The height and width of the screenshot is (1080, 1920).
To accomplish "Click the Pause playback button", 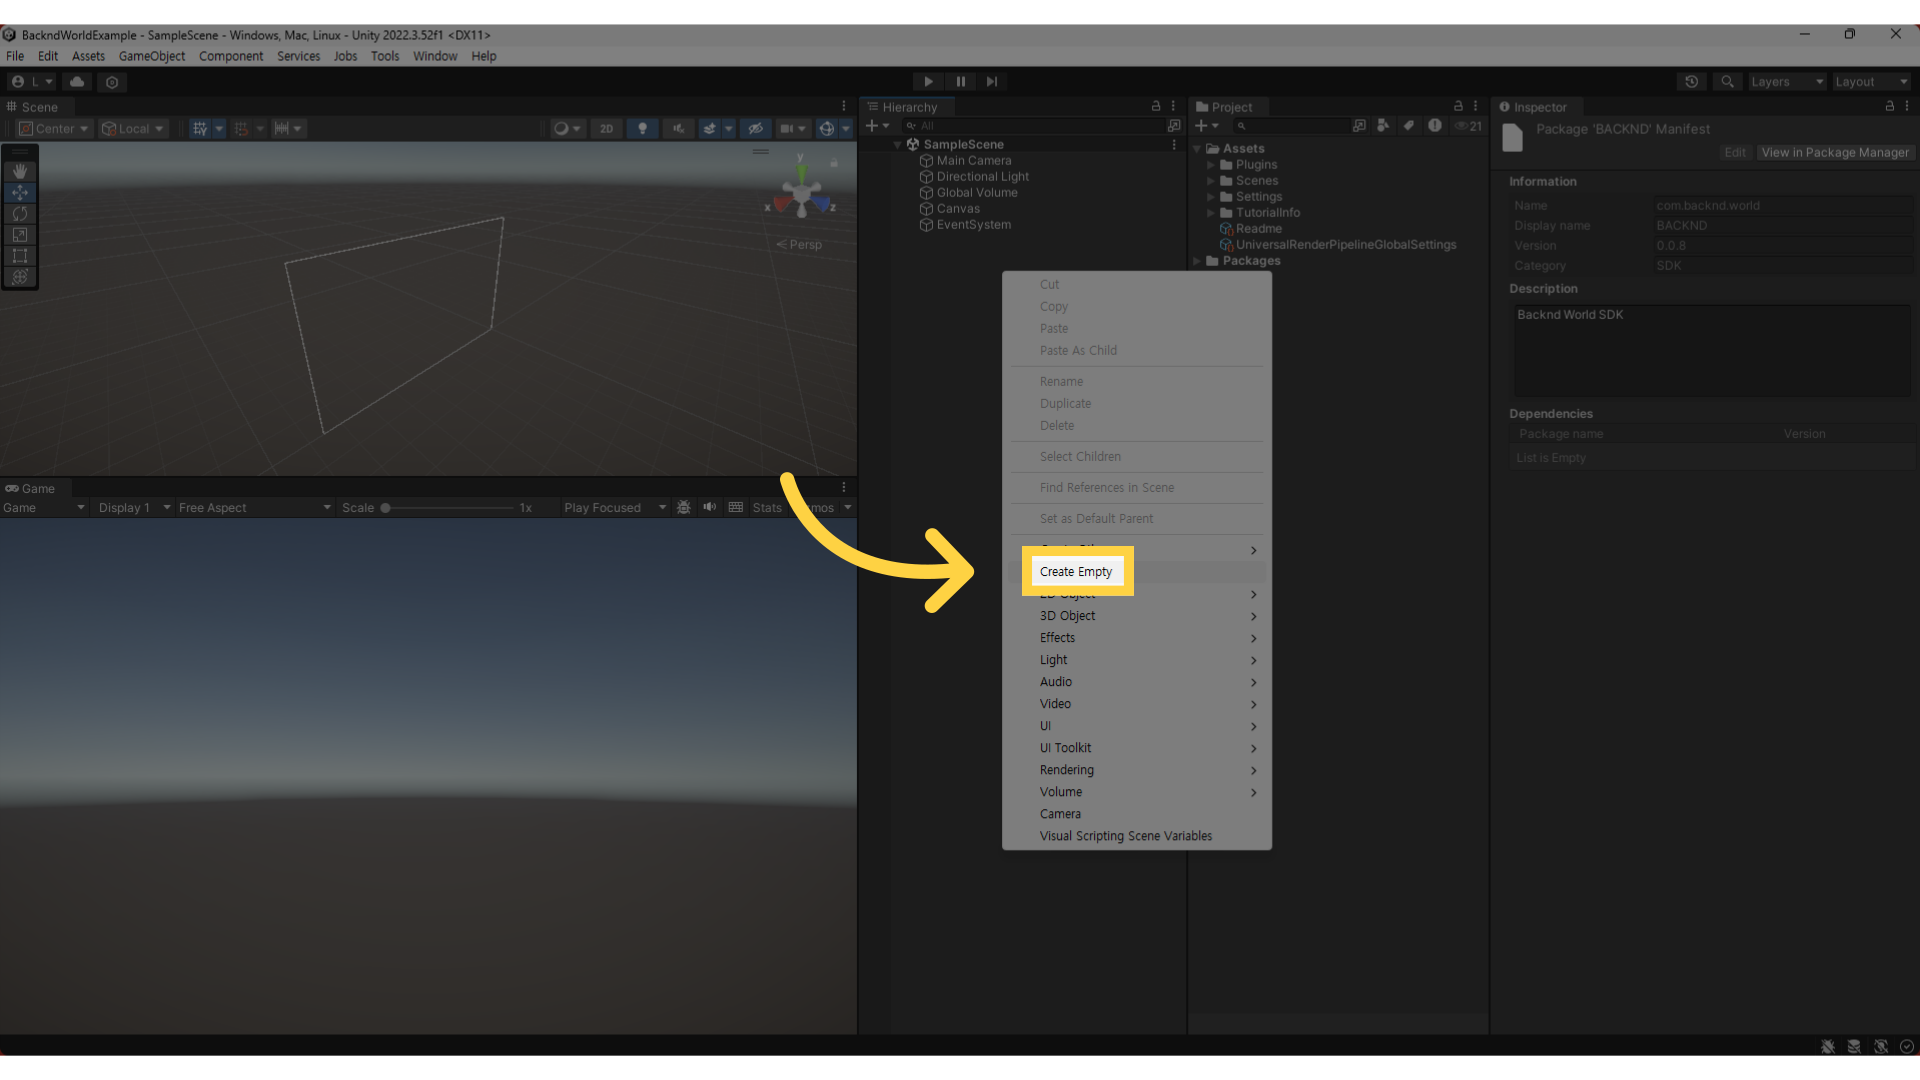I will click(x=960, y=80).
